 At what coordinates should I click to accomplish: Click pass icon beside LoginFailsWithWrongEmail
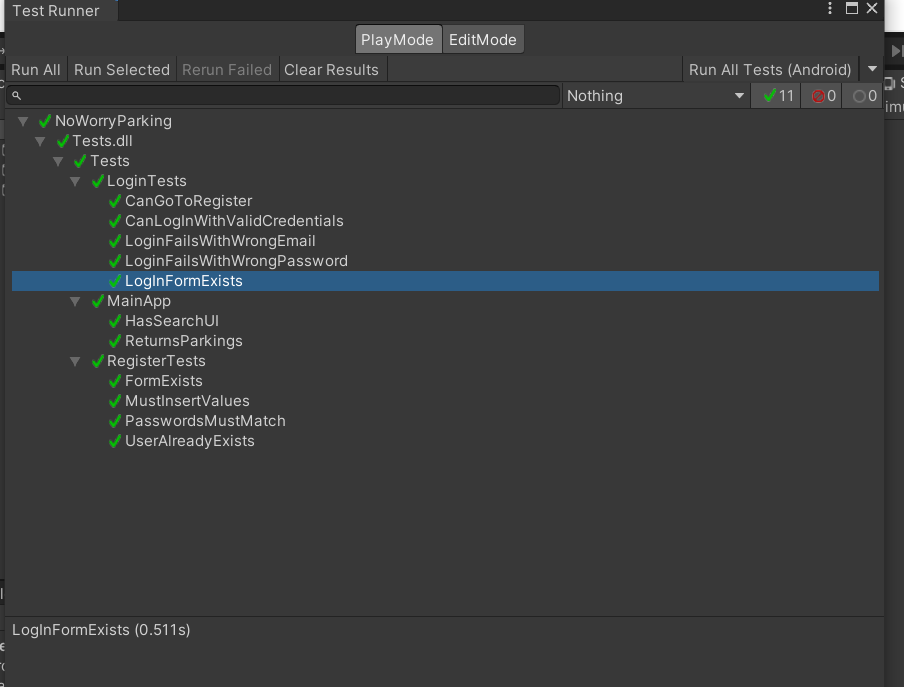point(115,241)
